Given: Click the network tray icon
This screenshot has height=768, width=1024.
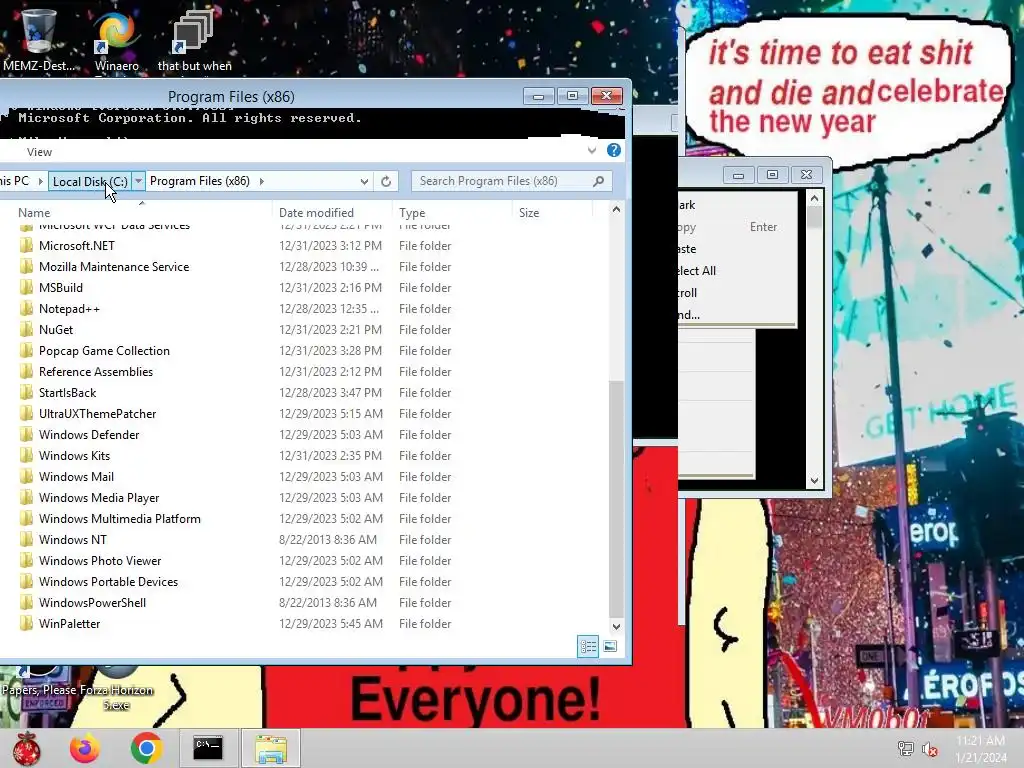Looking at the screenshot, I should pyautogui.click(x=906, y=748).
